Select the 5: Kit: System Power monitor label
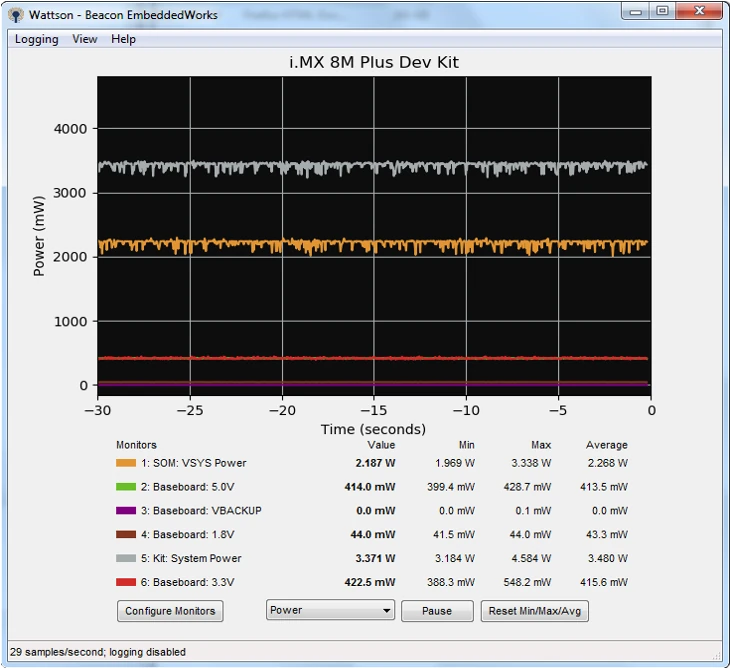 click(x=191, y=559)
